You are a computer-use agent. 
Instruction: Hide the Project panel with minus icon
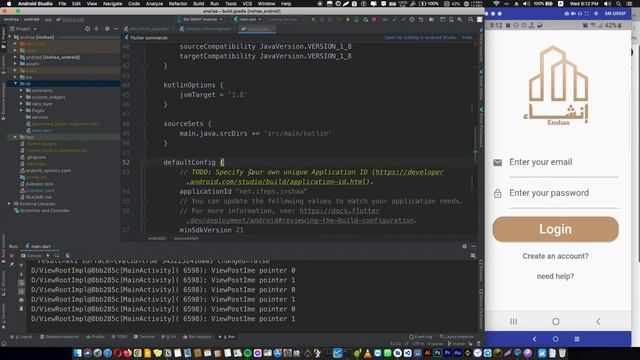116,29
